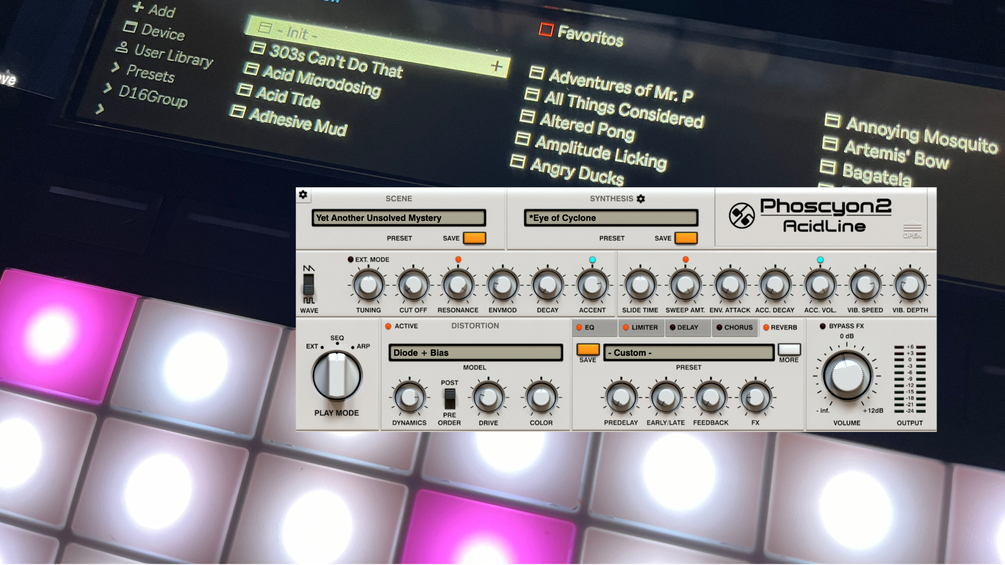Click the ENVMOD knob
Image resolution: width=1005 pixels, height=565 pixels.
pyautogui.click(x=502, y=285)
